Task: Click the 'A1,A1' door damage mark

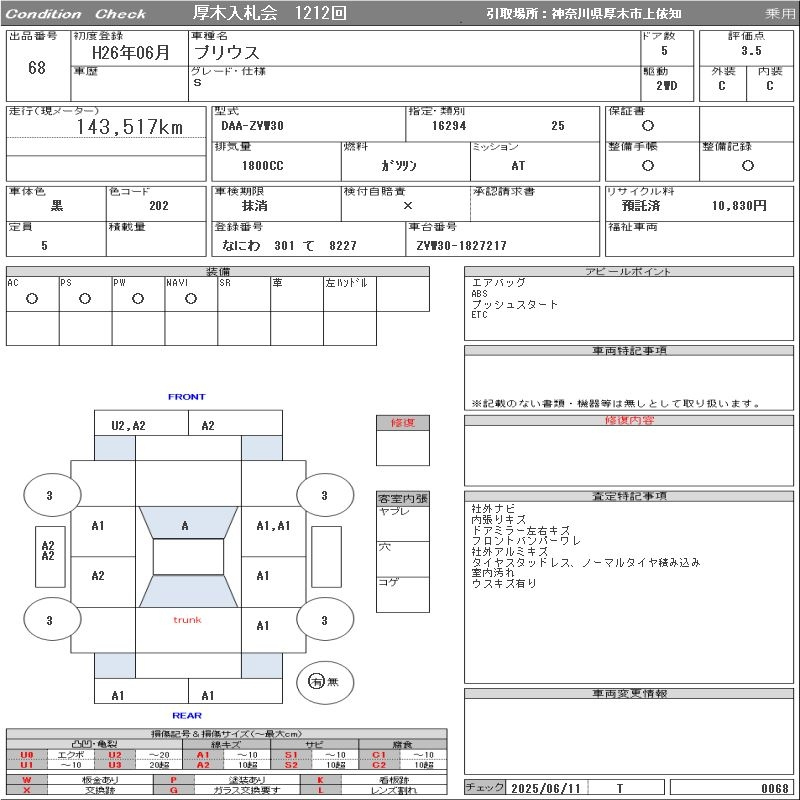Action: (273, 526)
